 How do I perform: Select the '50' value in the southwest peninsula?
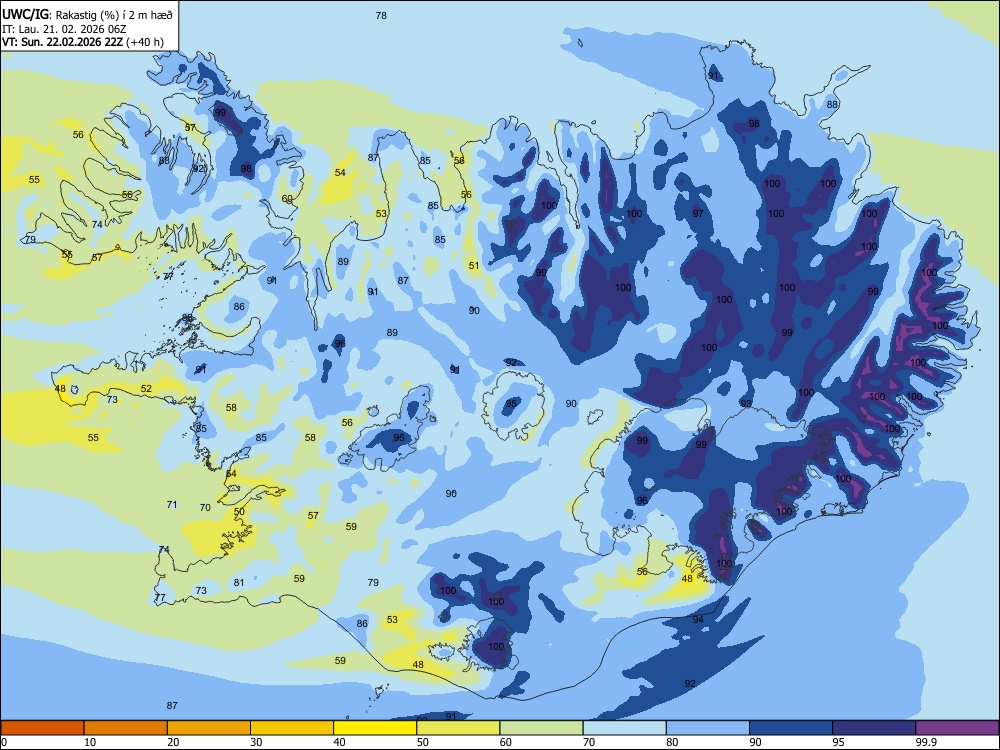coord(239,511)
